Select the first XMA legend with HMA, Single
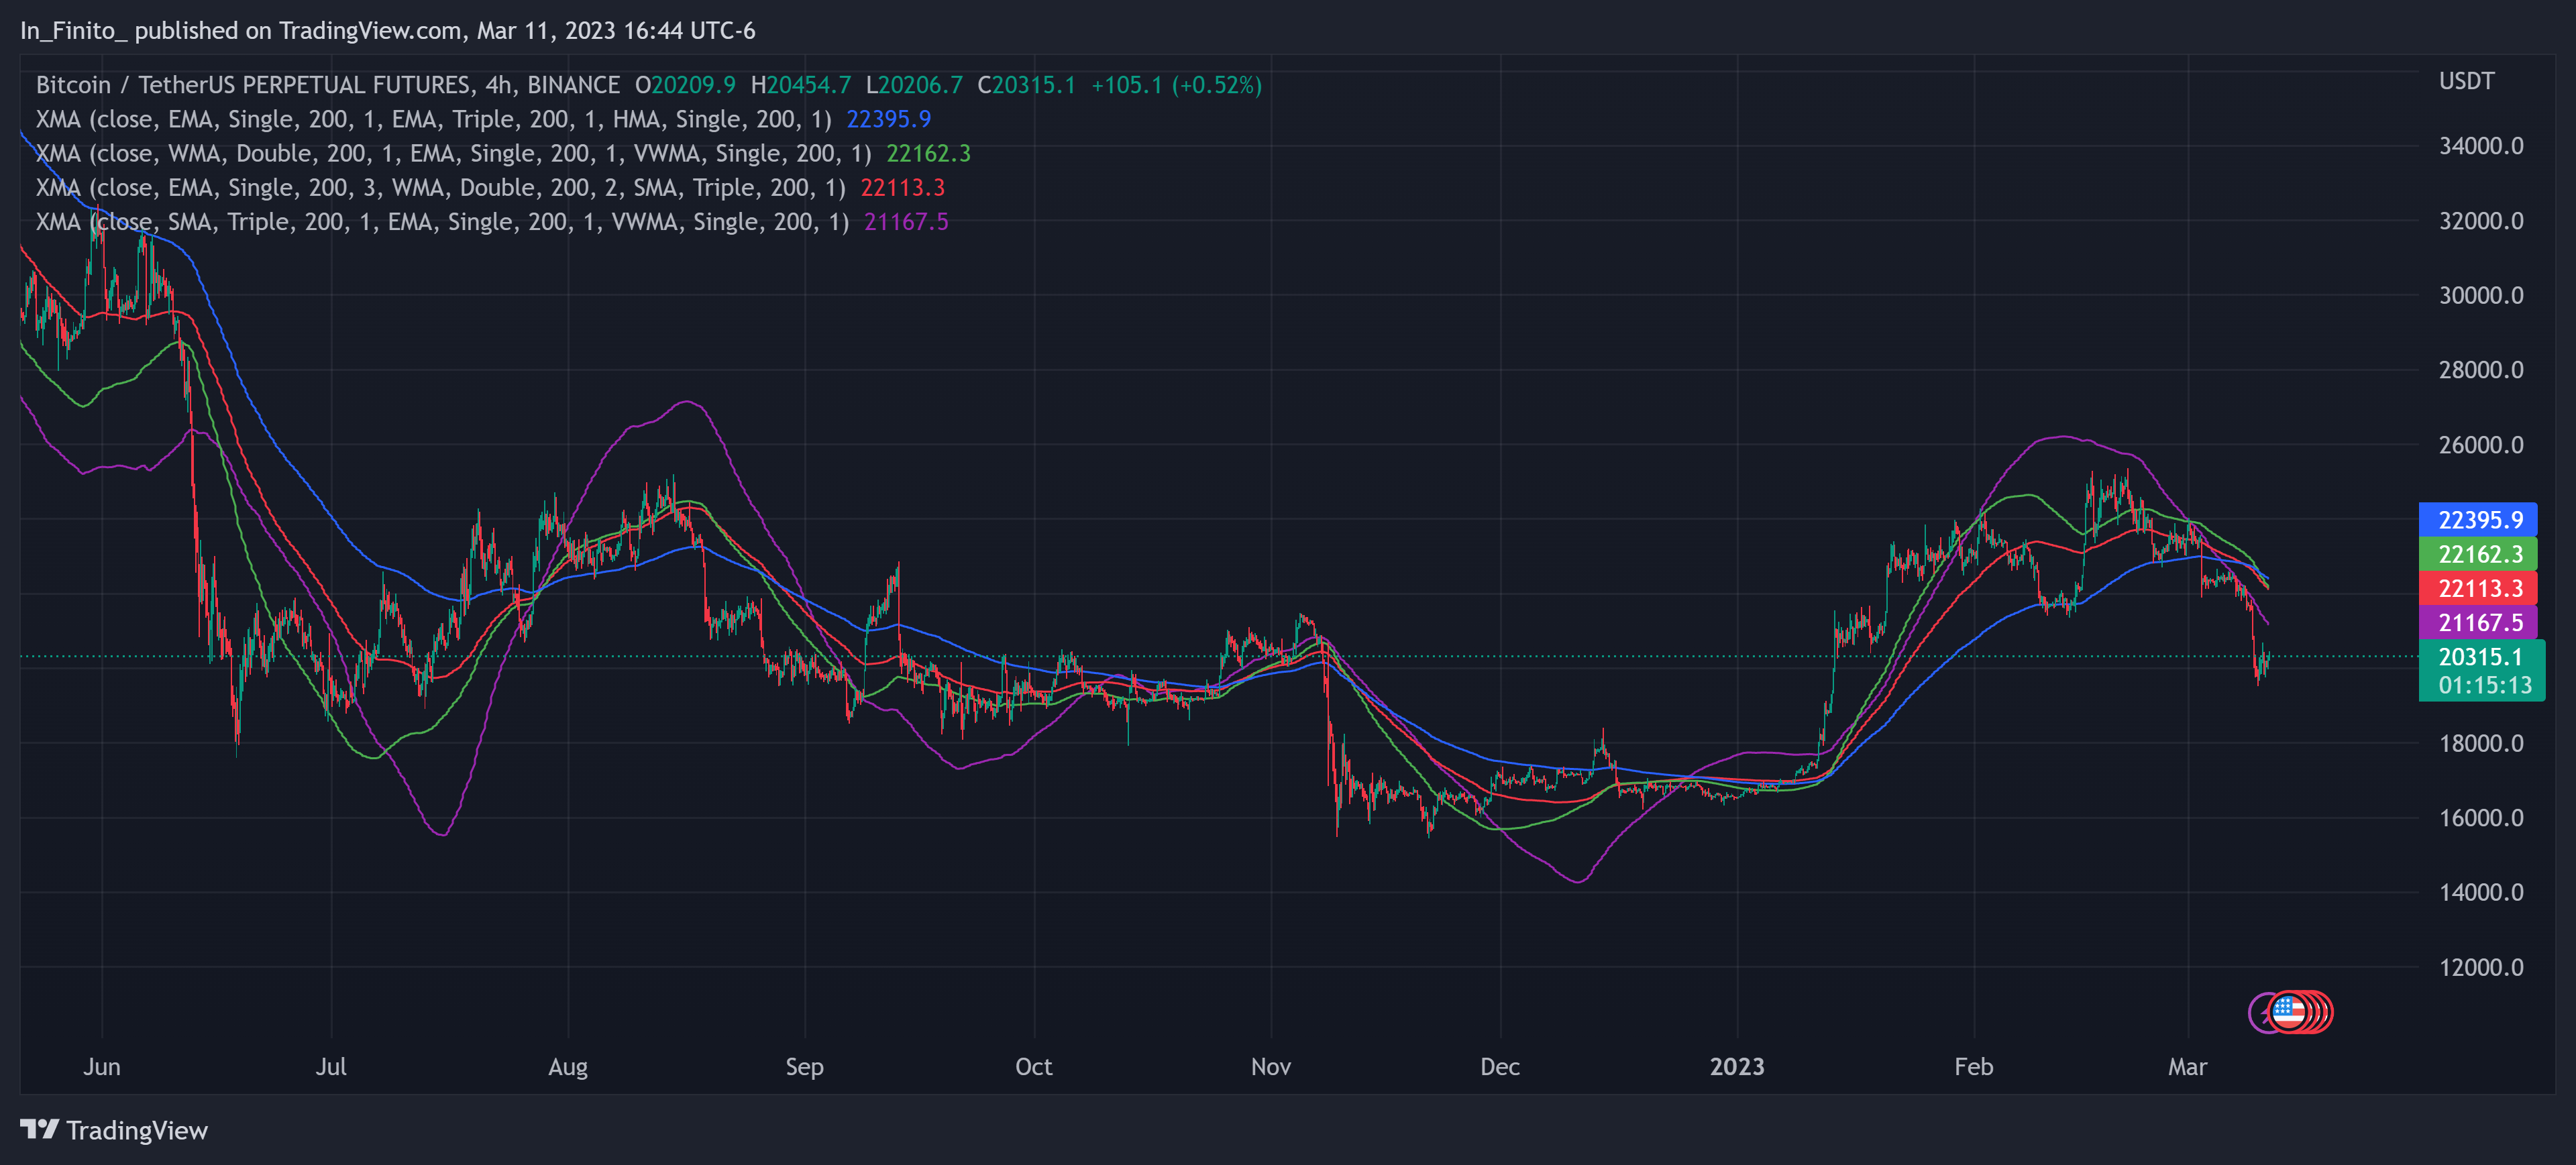Screen dimensions: 2576x1165 [x=434, y=119]
